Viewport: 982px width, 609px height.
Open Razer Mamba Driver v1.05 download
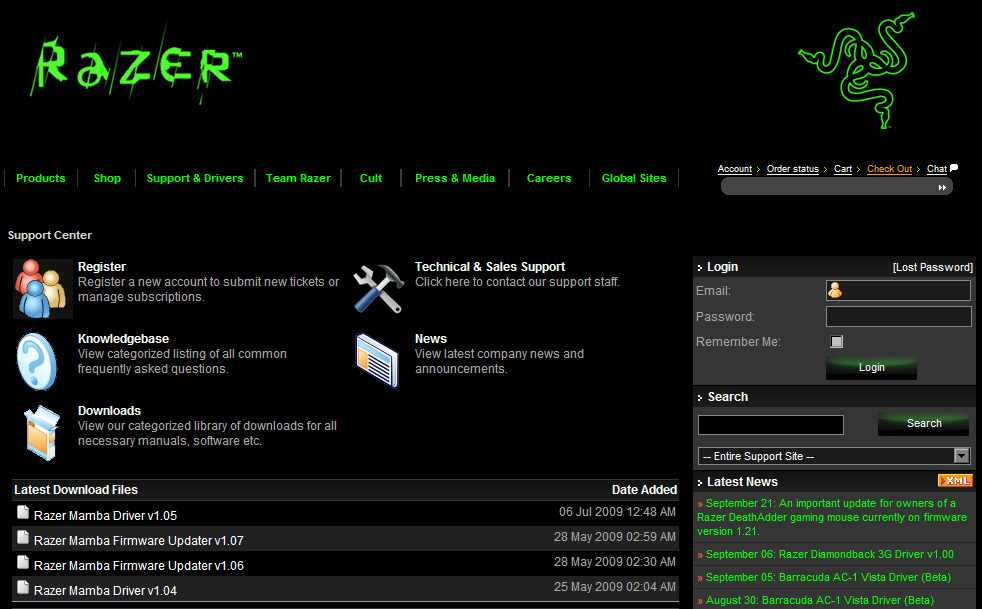(105, 516)
